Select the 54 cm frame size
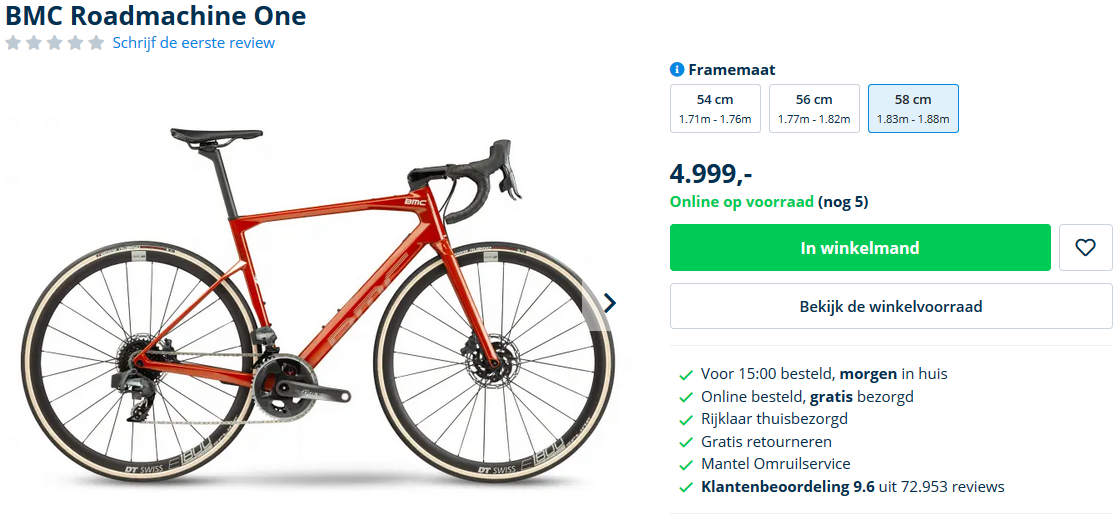The height and width of the screenshot is (529, 1116). tap(715, 108)
